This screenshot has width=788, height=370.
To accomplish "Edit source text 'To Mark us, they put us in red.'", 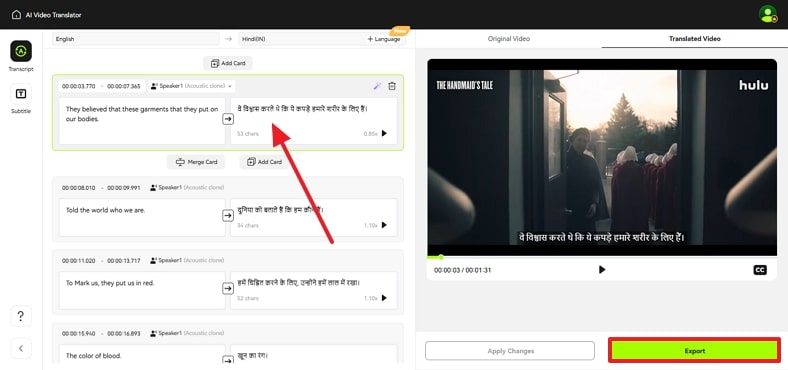I will pos(142,291).
